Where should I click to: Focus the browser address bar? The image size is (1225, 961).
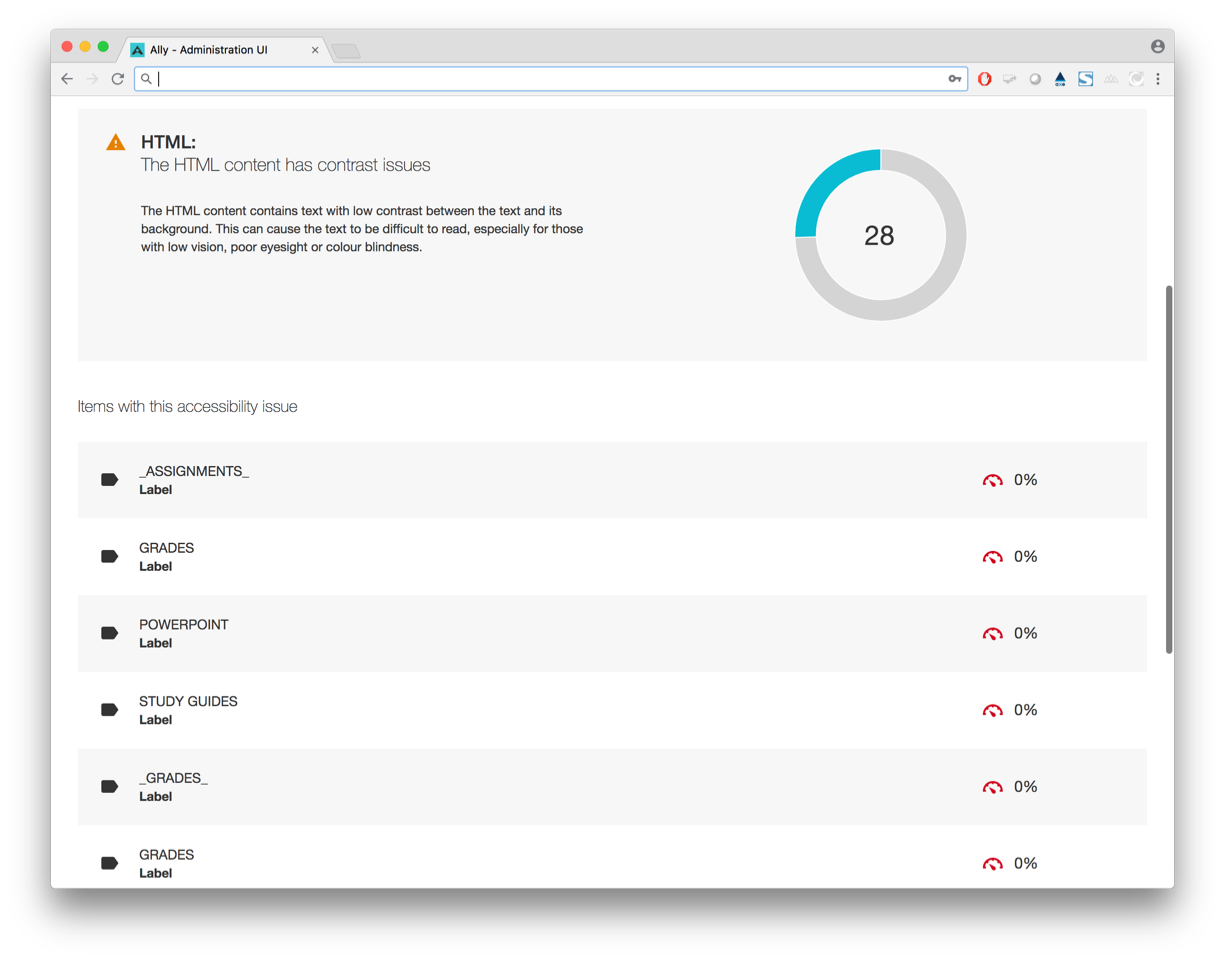550,79
